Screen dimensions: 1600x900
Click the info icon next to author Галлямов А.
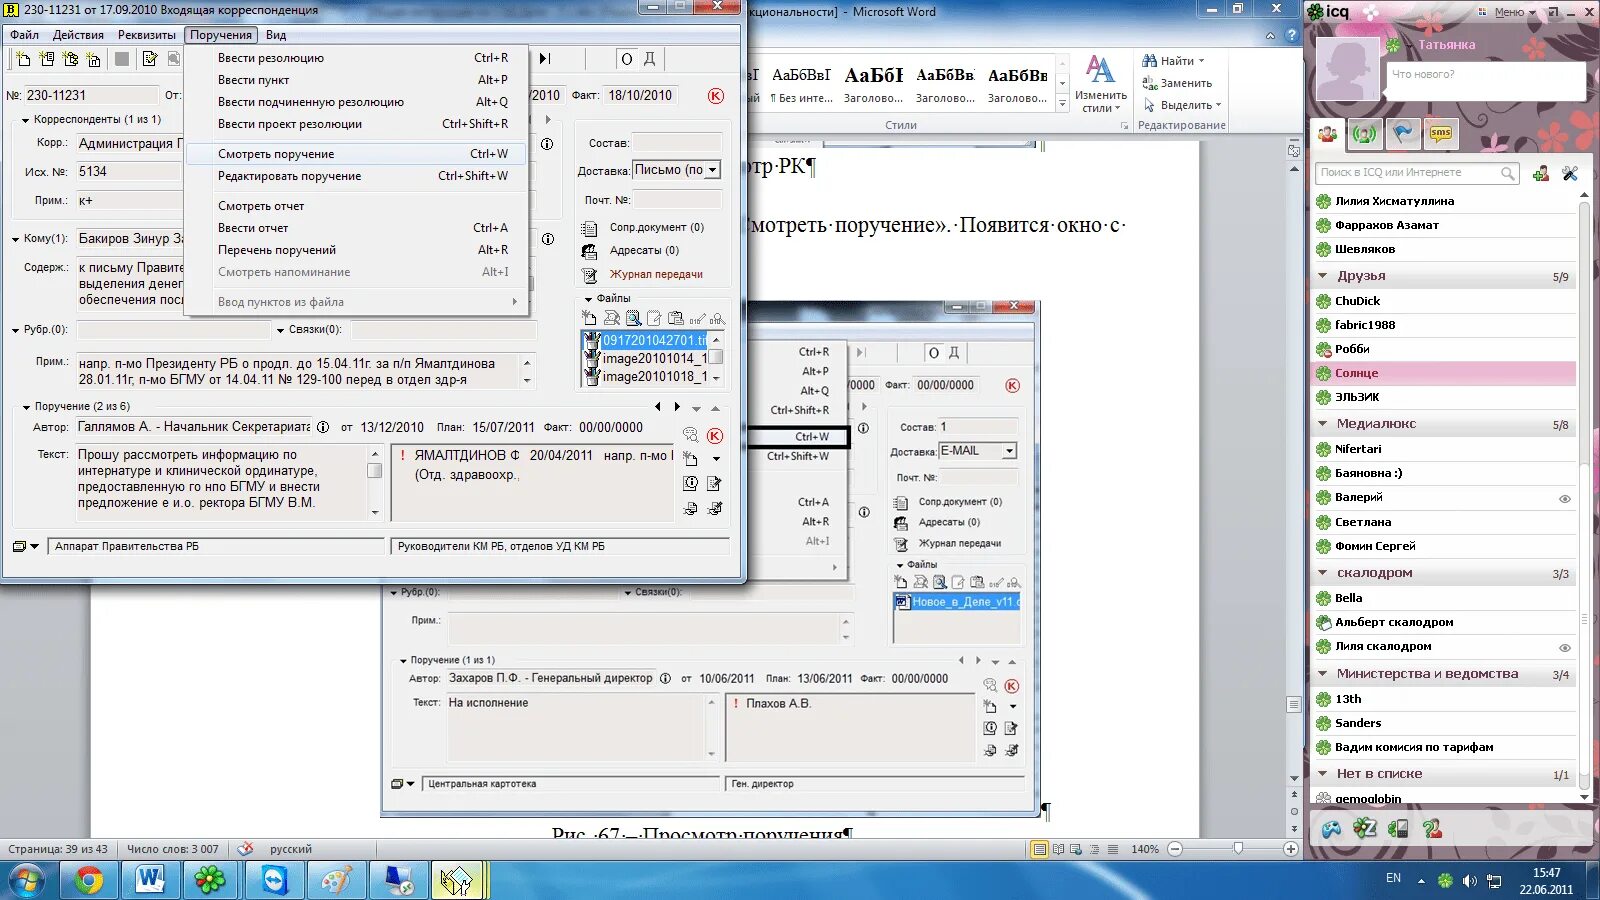click(x=323, y=427)
